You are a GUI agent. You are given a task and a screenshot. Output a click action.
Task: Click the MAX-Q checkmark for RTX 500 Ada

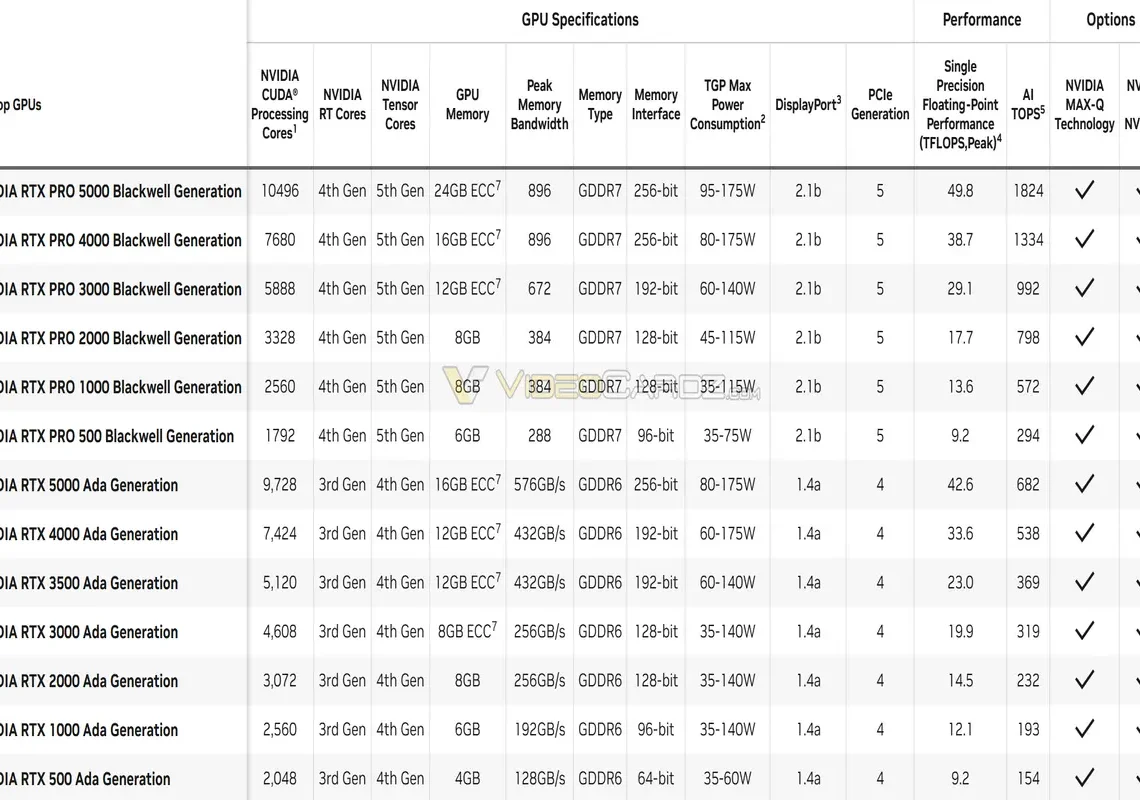click(x=1084, y=778)
